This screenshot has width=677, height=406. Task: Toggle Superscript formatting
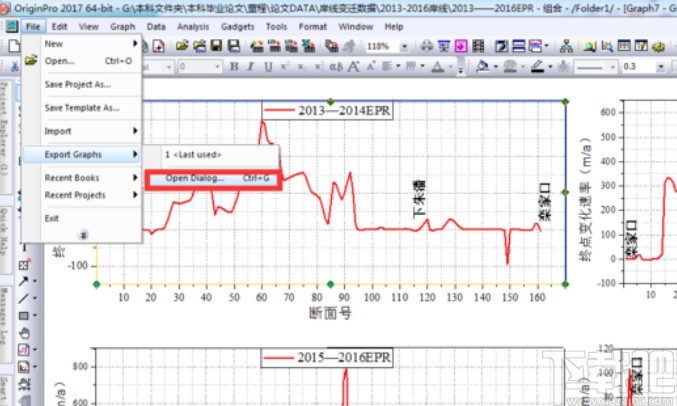pyautogui.click(x=285, y=67)
